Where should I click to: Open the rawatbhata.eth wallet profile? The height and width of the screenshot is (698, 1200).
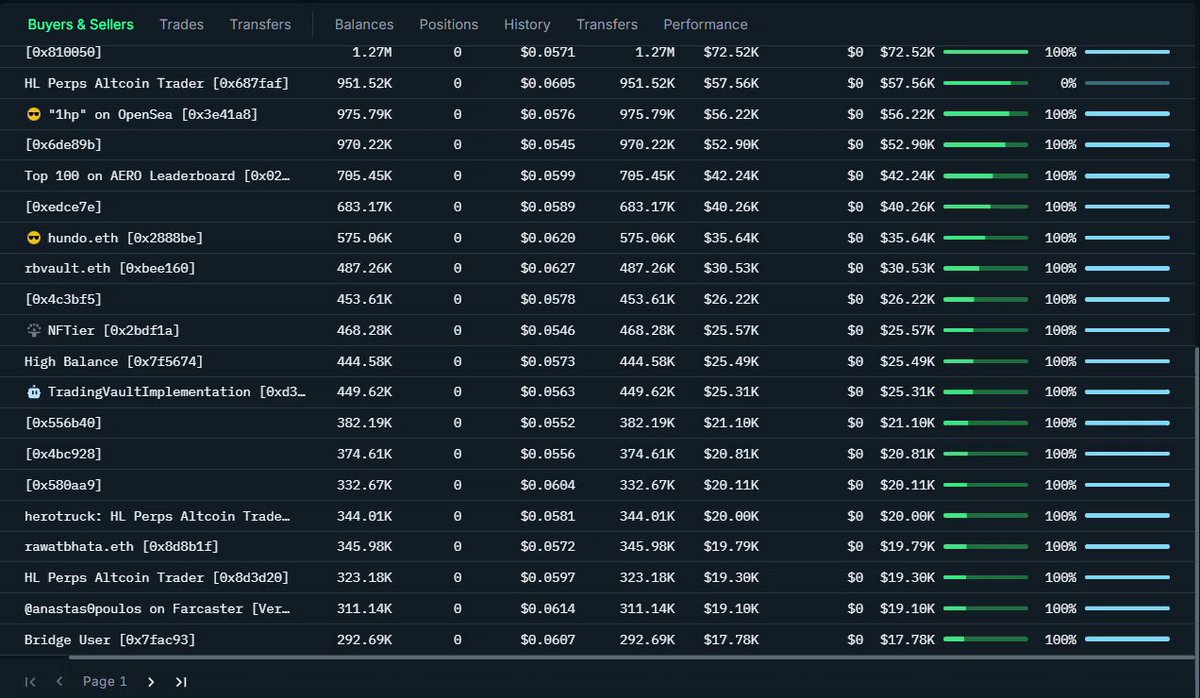122,547
